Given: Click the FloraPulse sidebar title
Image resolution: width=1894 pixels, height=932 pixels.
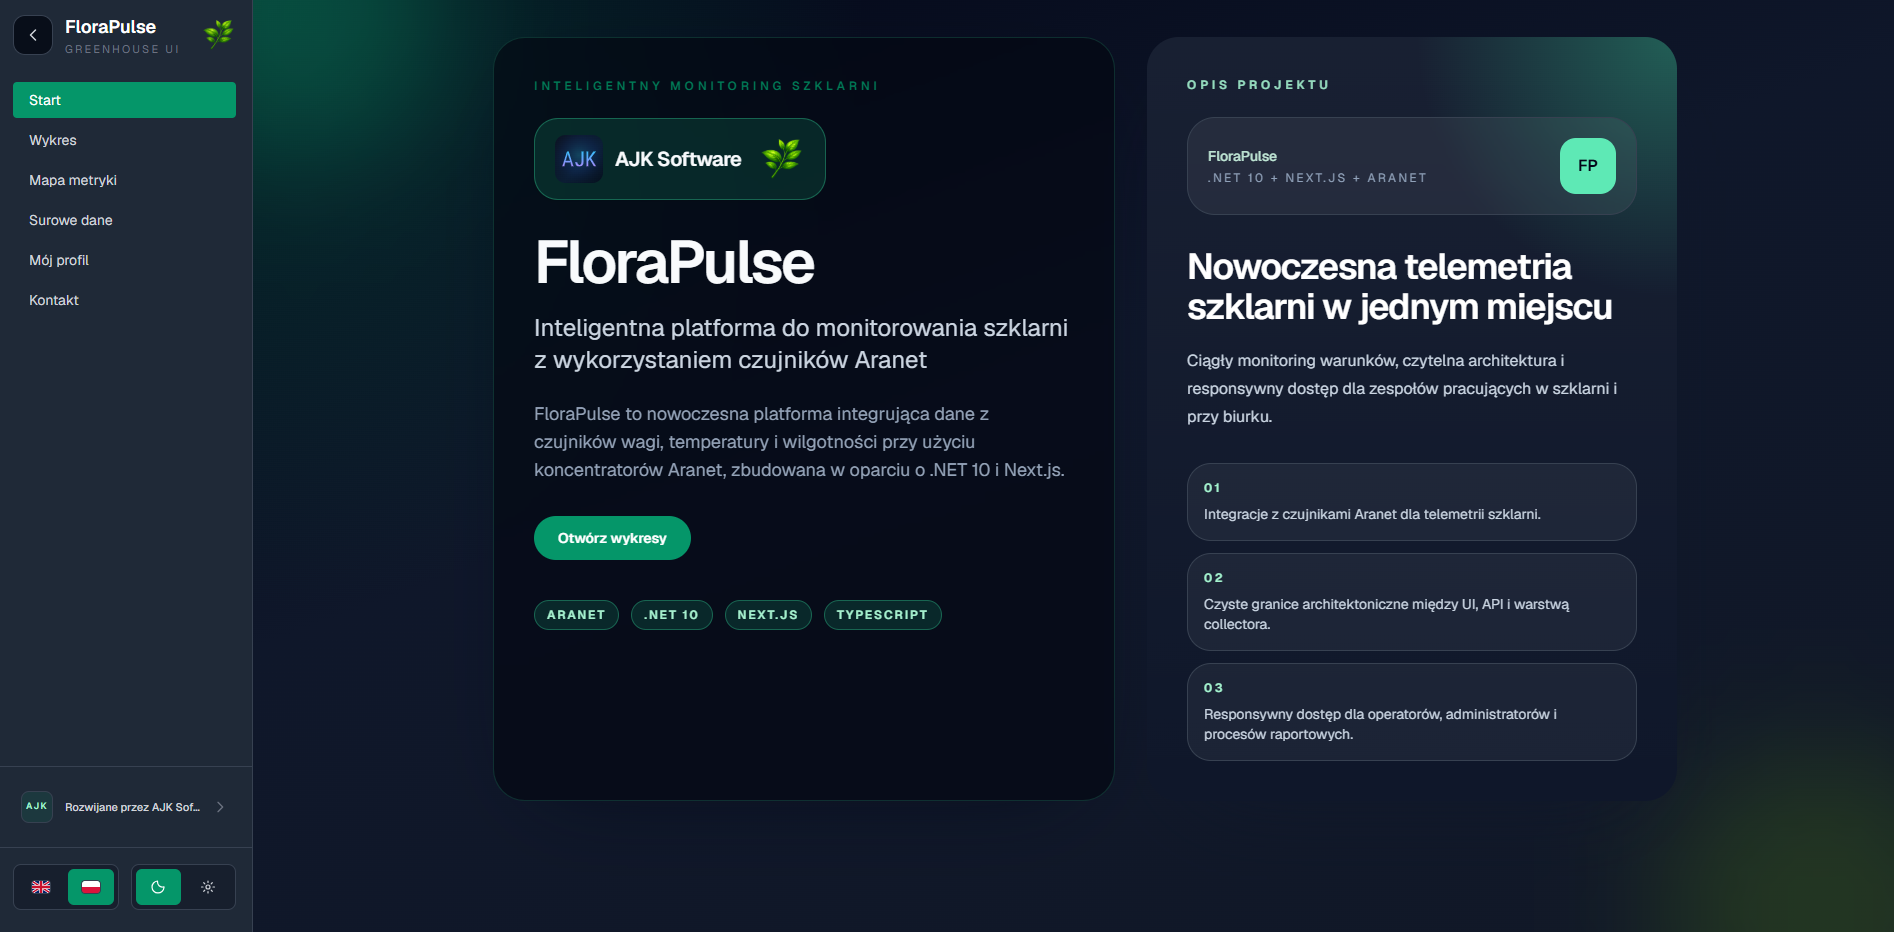Looking at the screenshot, I should [110, 27].
